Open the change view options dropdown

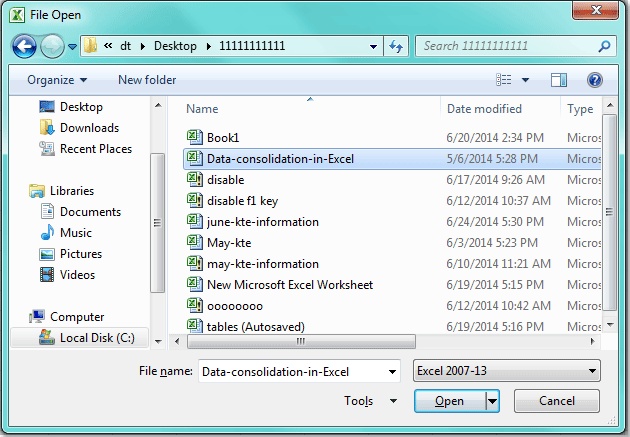point(527,80)
